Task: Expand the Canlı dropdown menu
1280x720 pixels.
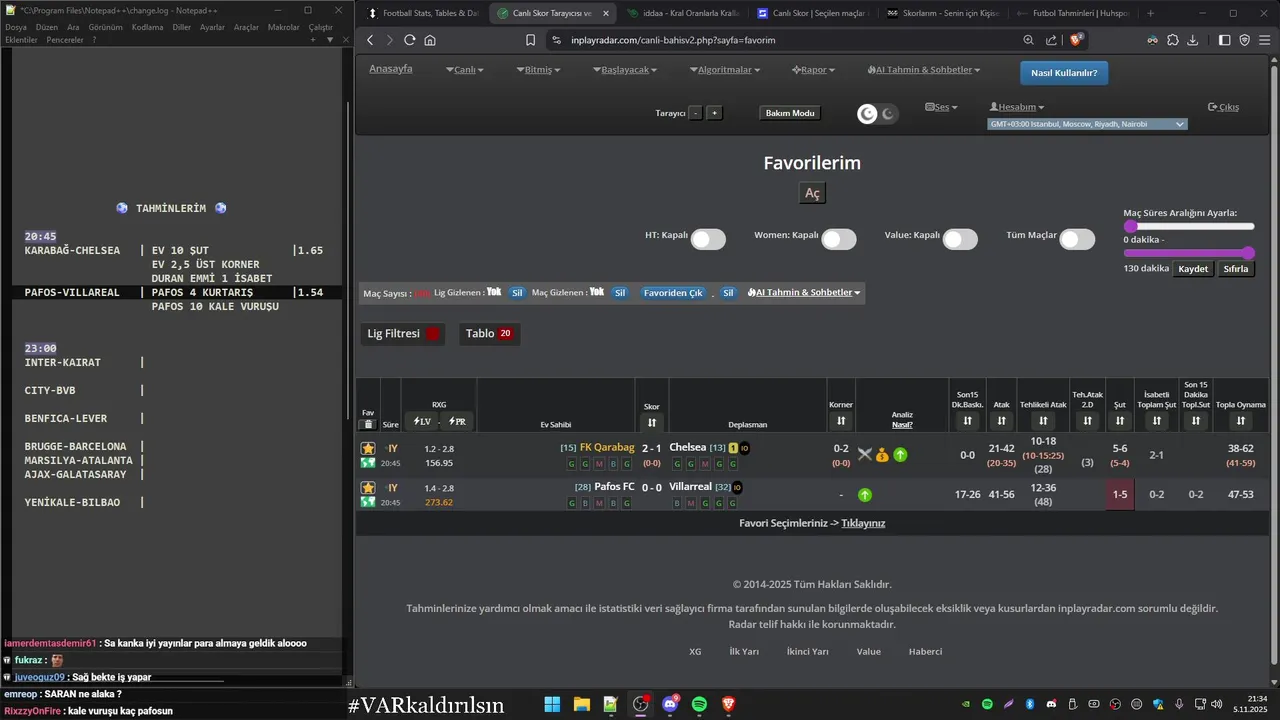Action: (465, 70)
